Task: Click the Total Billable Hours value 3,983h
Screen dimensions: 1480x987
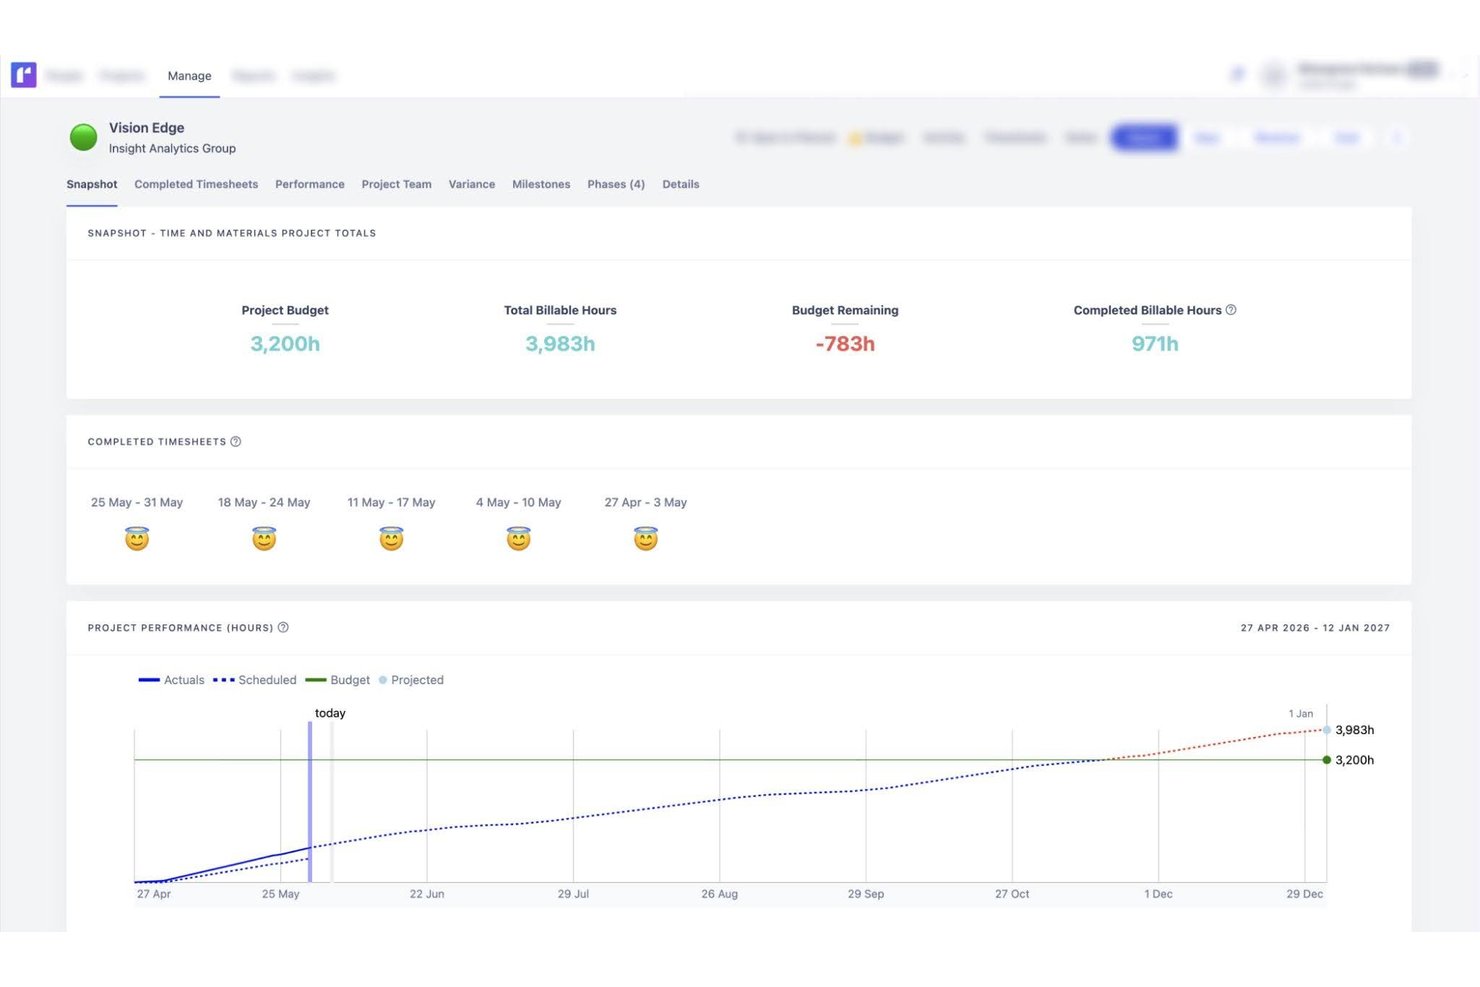Action: (x=560, y=344)
